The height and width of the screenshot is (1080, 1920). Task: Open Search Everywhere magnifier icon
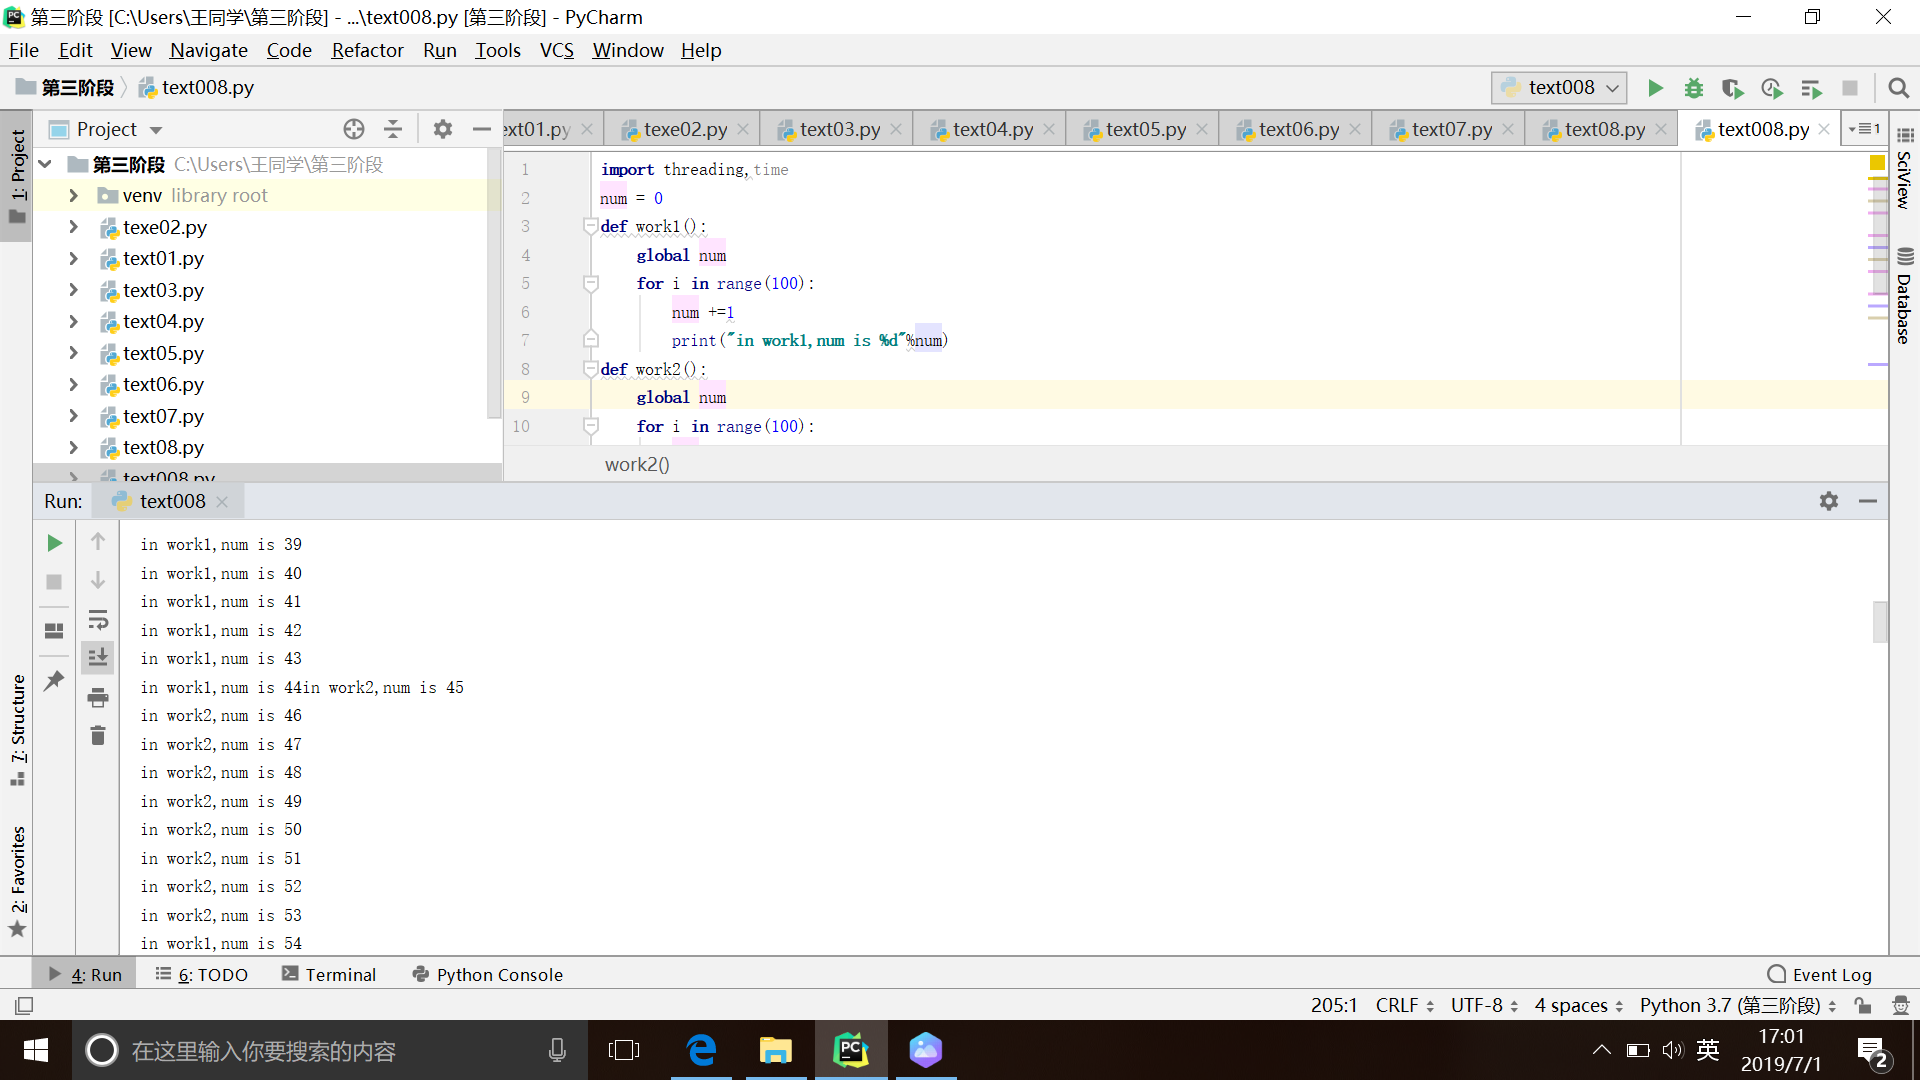(1898, 88)
